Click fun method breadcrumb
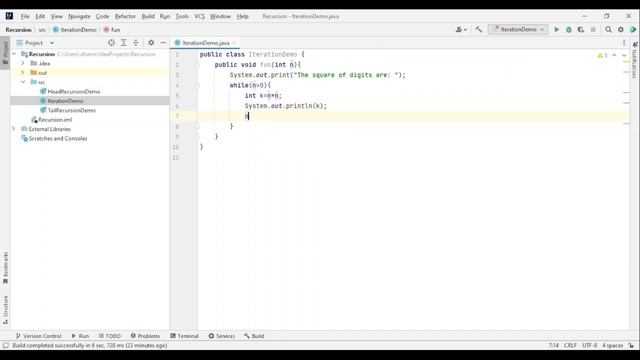 pyautogui.click(x=112, y=30)
